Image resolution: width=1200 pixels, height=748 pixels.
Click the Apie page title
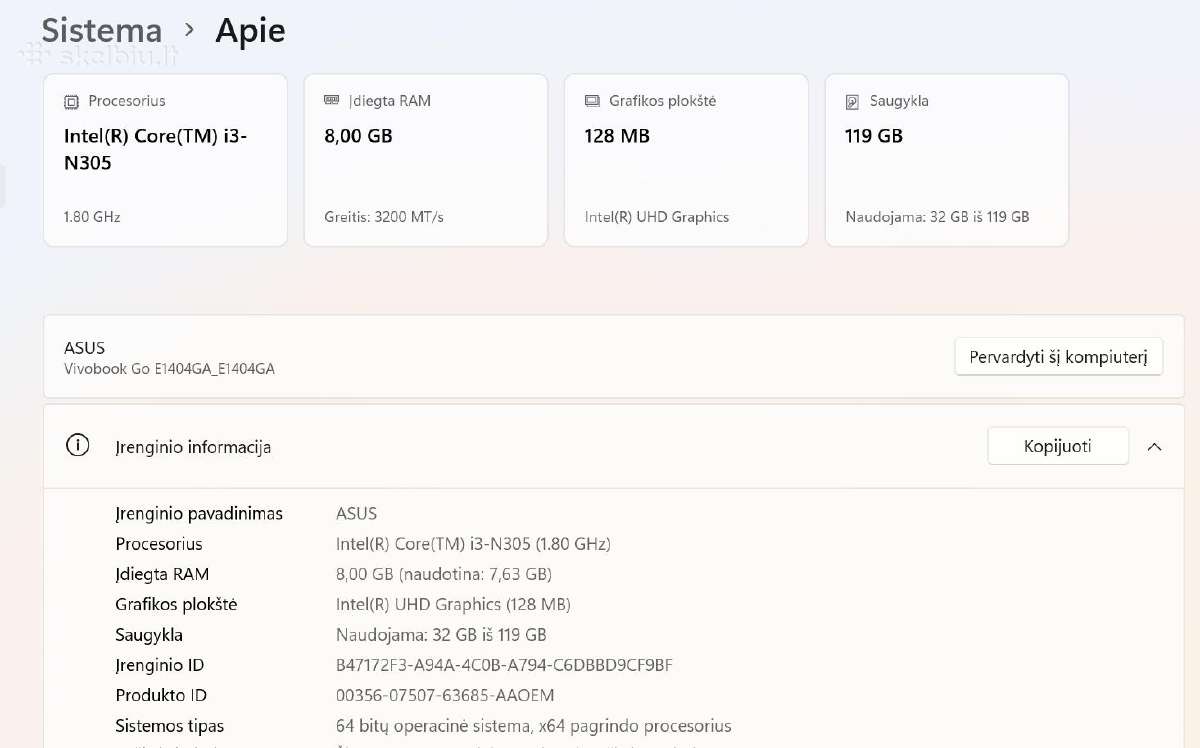click(x=250, y=31)
